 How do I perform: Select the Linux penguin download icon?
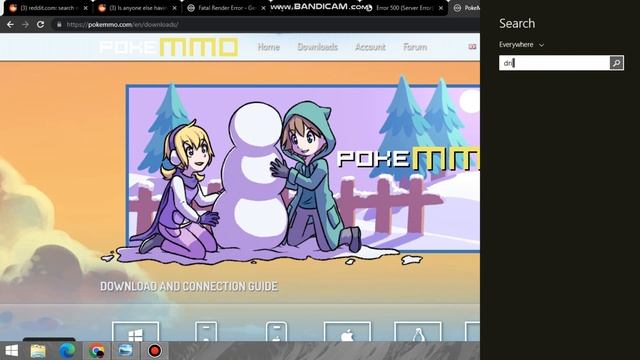(418, 331)
